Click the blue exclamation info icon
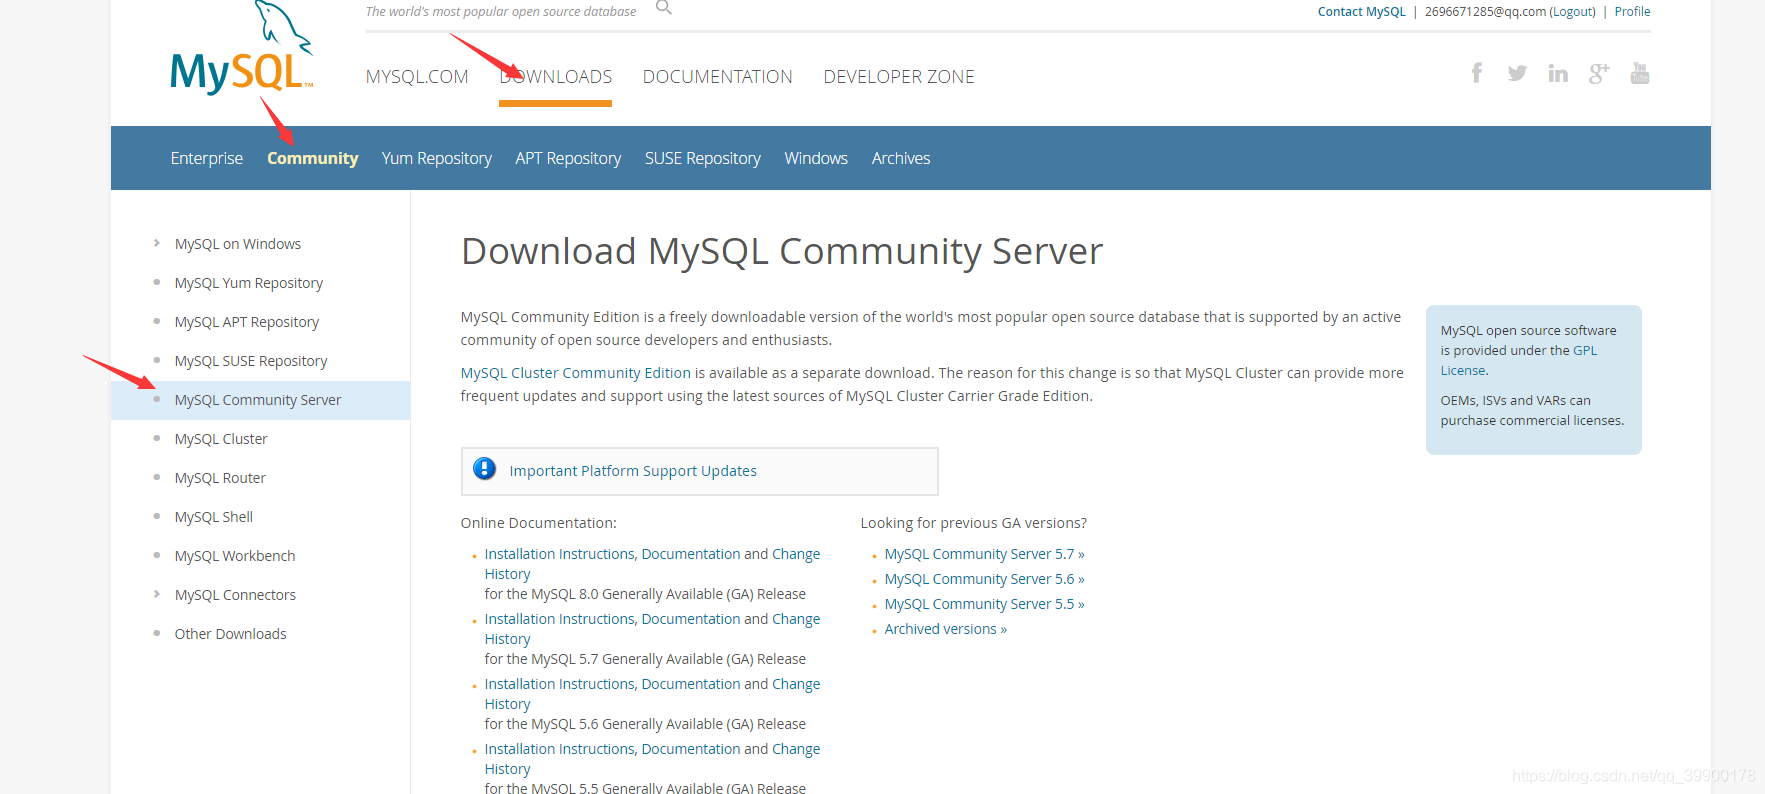Viewport: 1765px width, 794px height. tap(484, 469)
